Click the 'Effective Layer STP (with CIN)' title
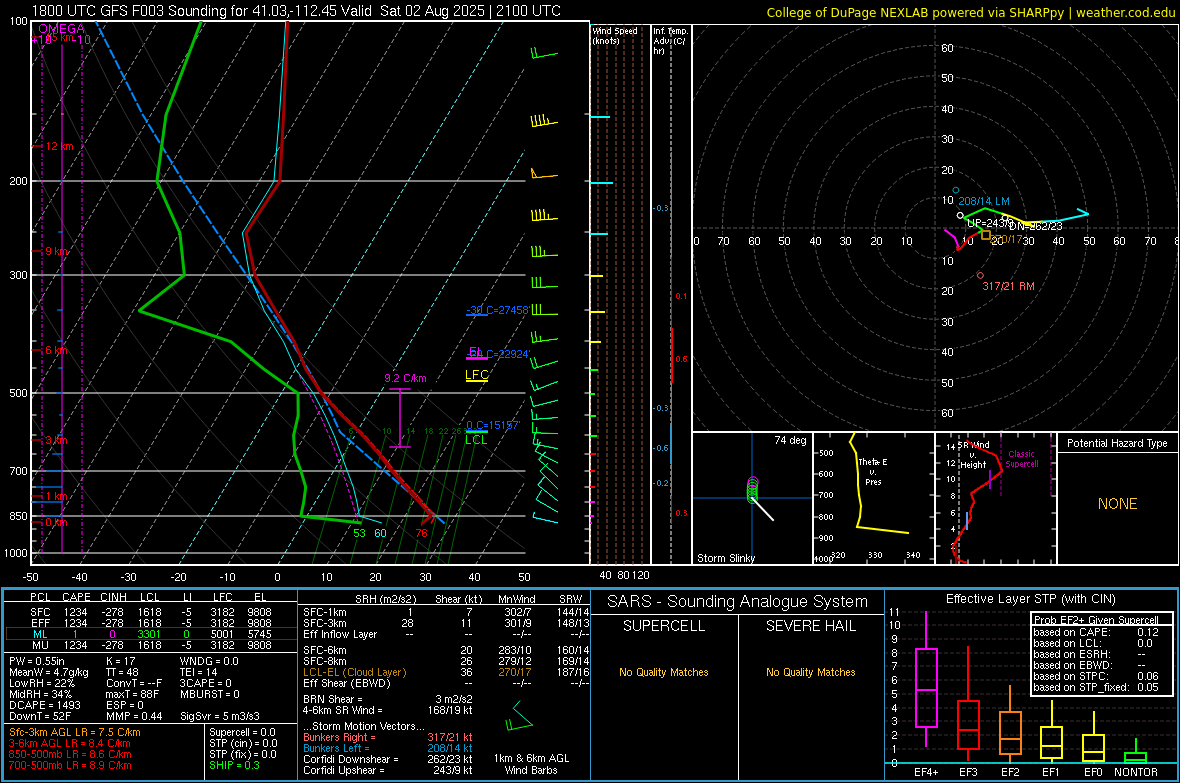The image size is (1180, 783). click(1030, 599)
